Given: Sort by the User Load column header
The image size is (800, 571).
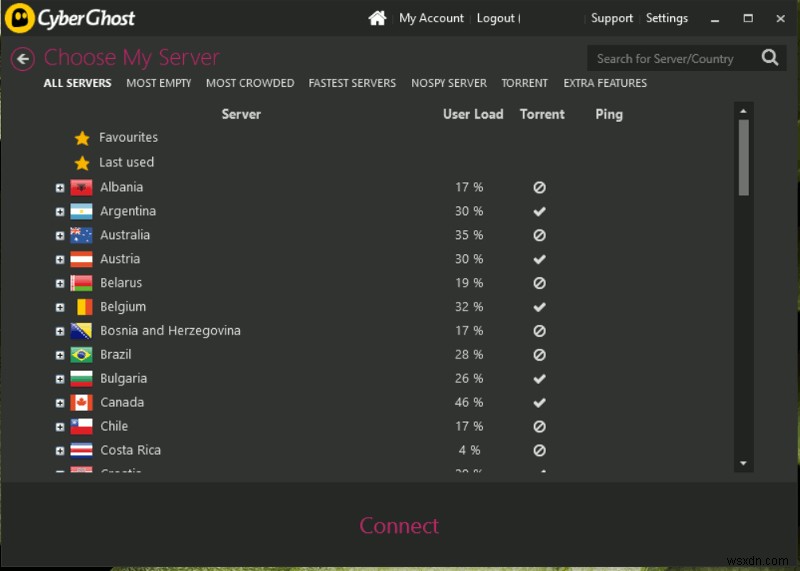Looking at the screenshot, I should [473, 114].
